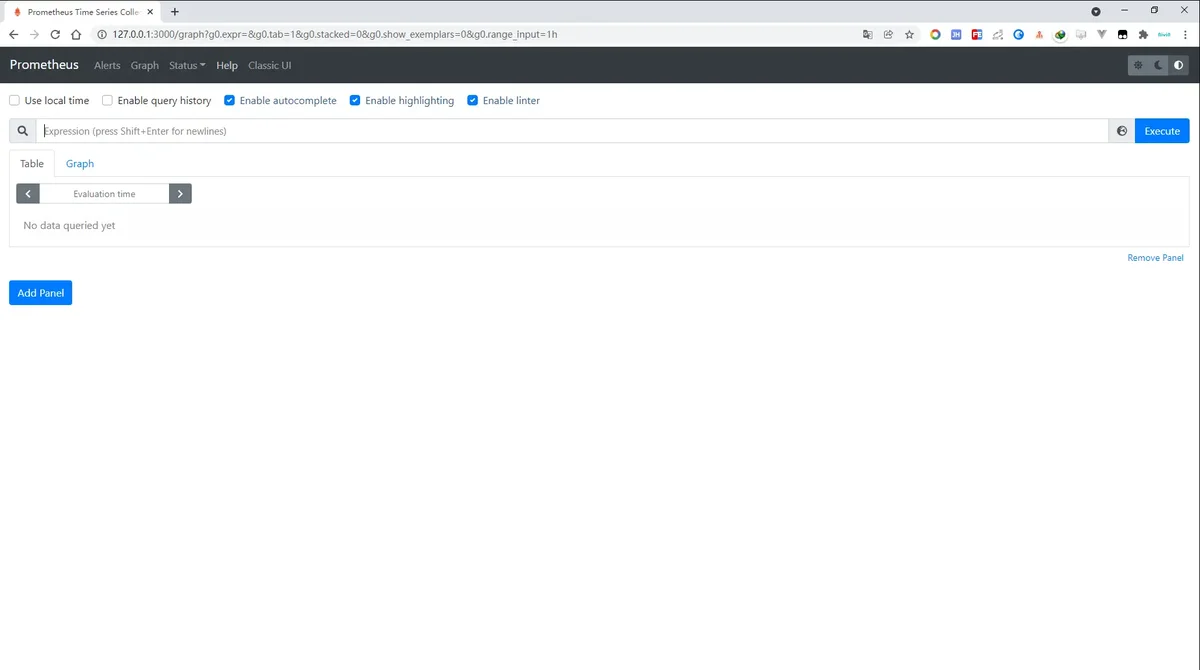
Task: Click the magnifier icon beside the expression field
Action: pyautogui.click(x=23, y=131)
